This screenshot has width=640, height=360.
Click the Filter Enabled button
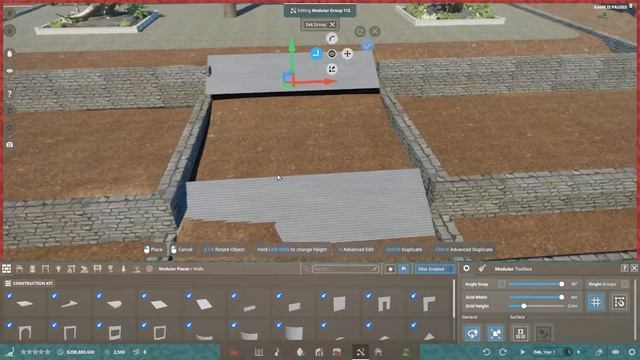(434, 269)
